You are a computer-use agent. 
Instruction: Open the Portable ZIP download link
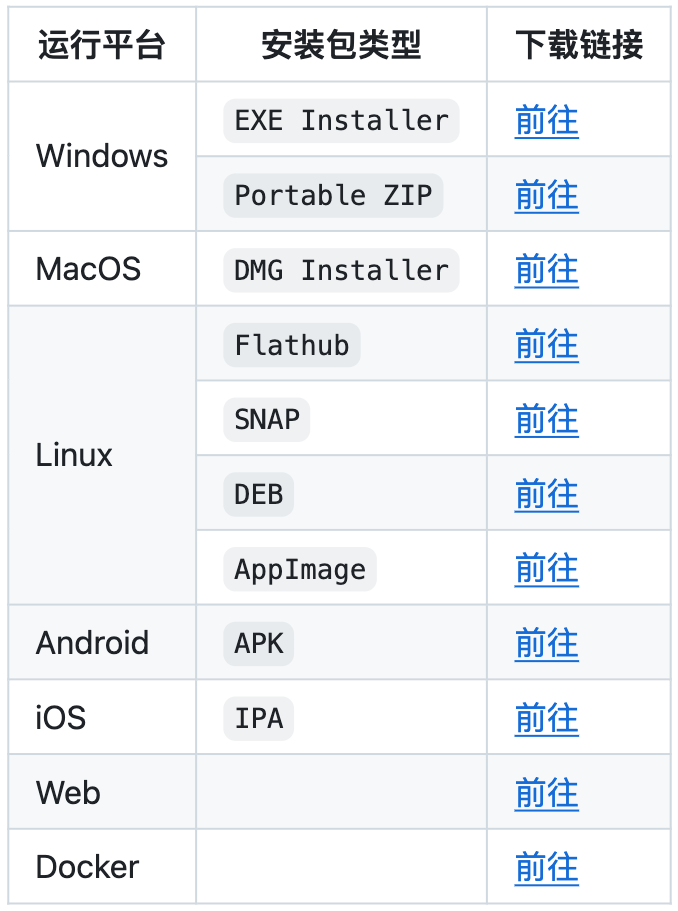(x=546, y=195)
